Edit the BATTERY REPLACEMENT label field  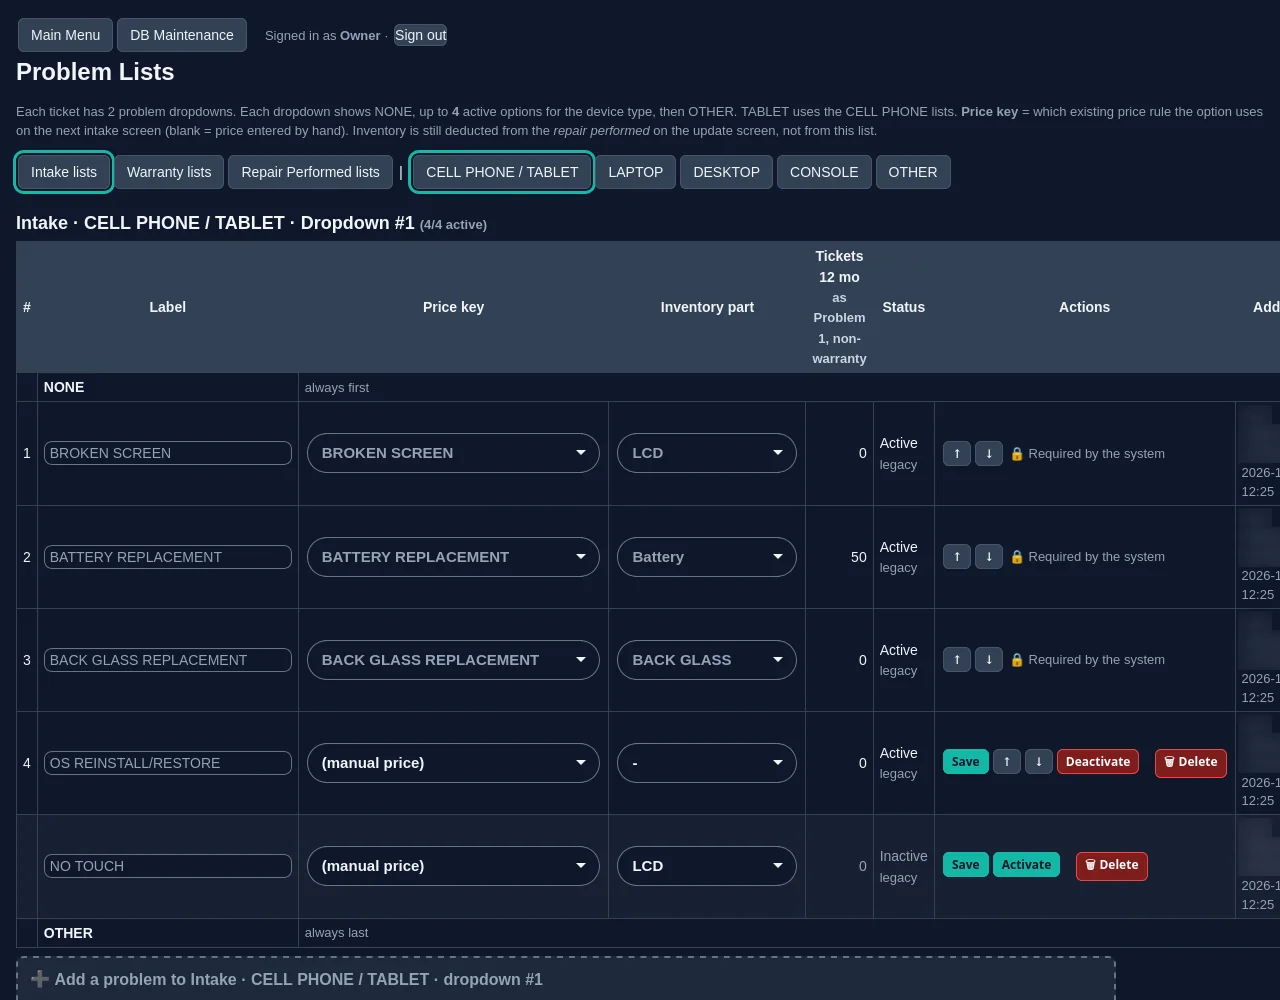point(168,557)
